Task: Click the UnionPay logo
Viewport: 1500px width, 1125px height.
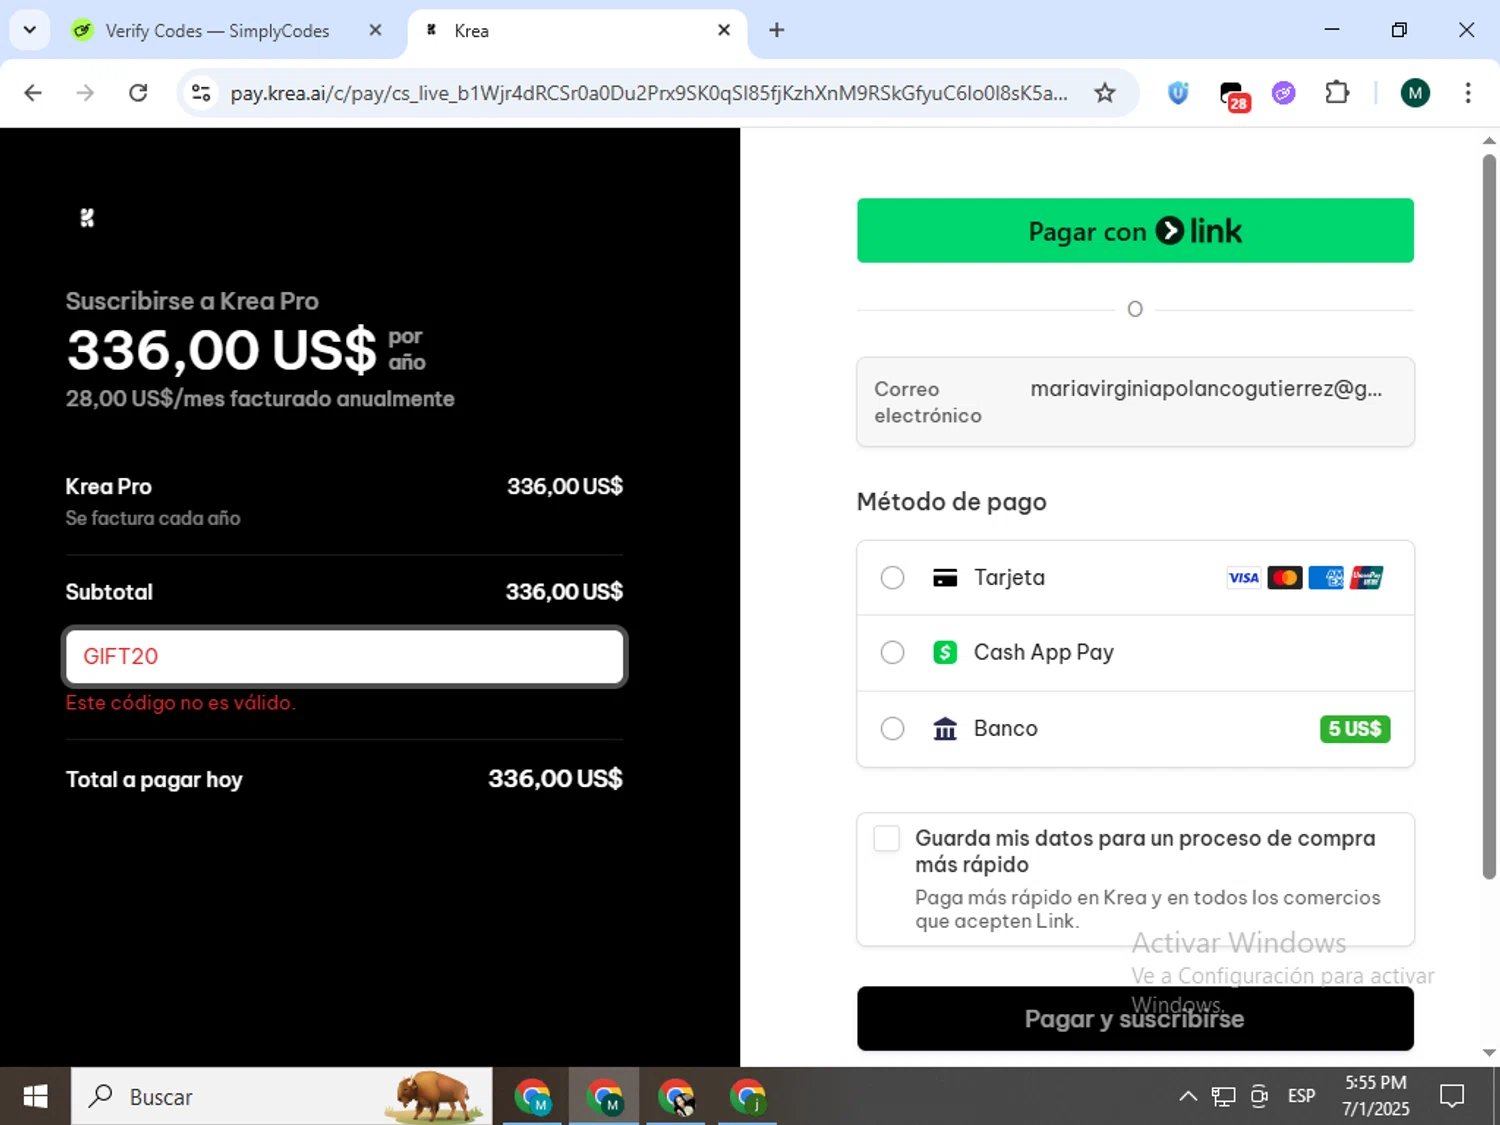Action: coord(1367,578)
